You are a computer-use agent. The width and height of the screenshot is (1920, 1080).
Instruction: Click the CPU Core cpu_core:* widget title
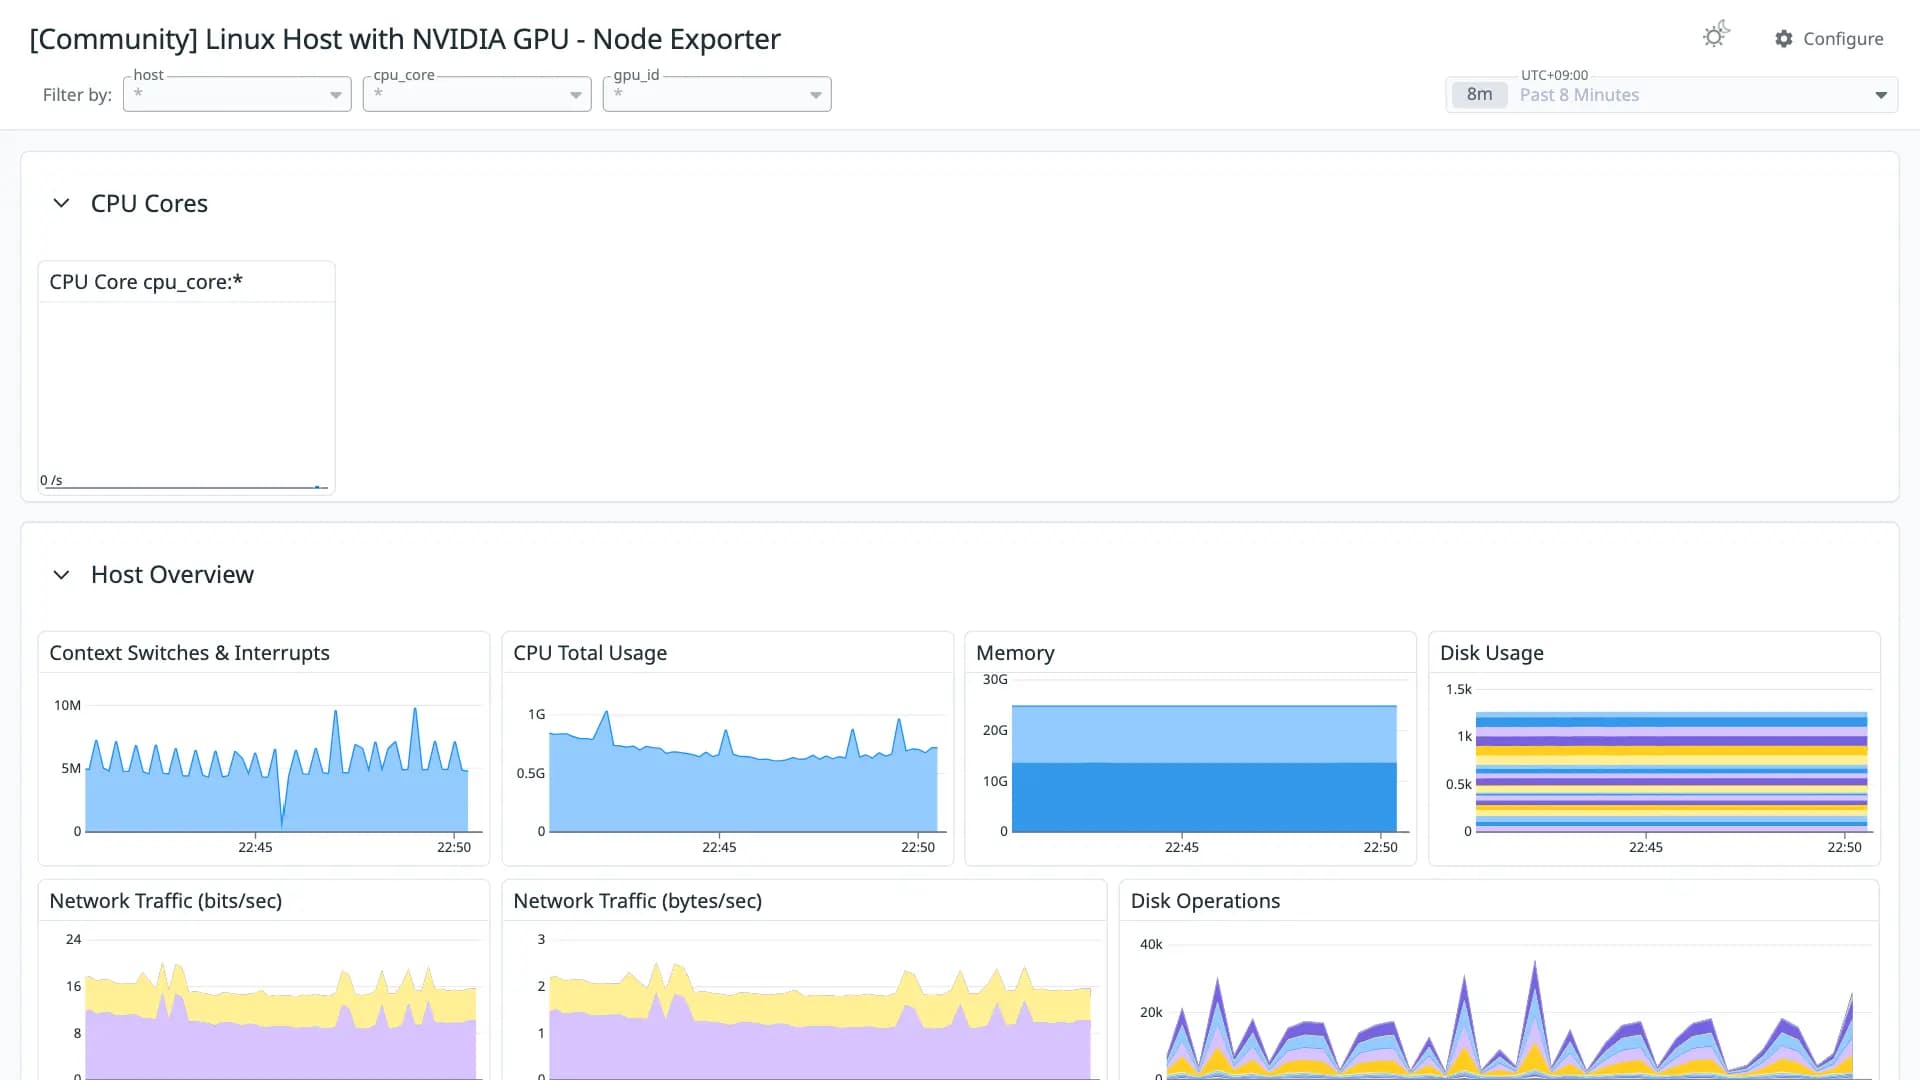146,282
